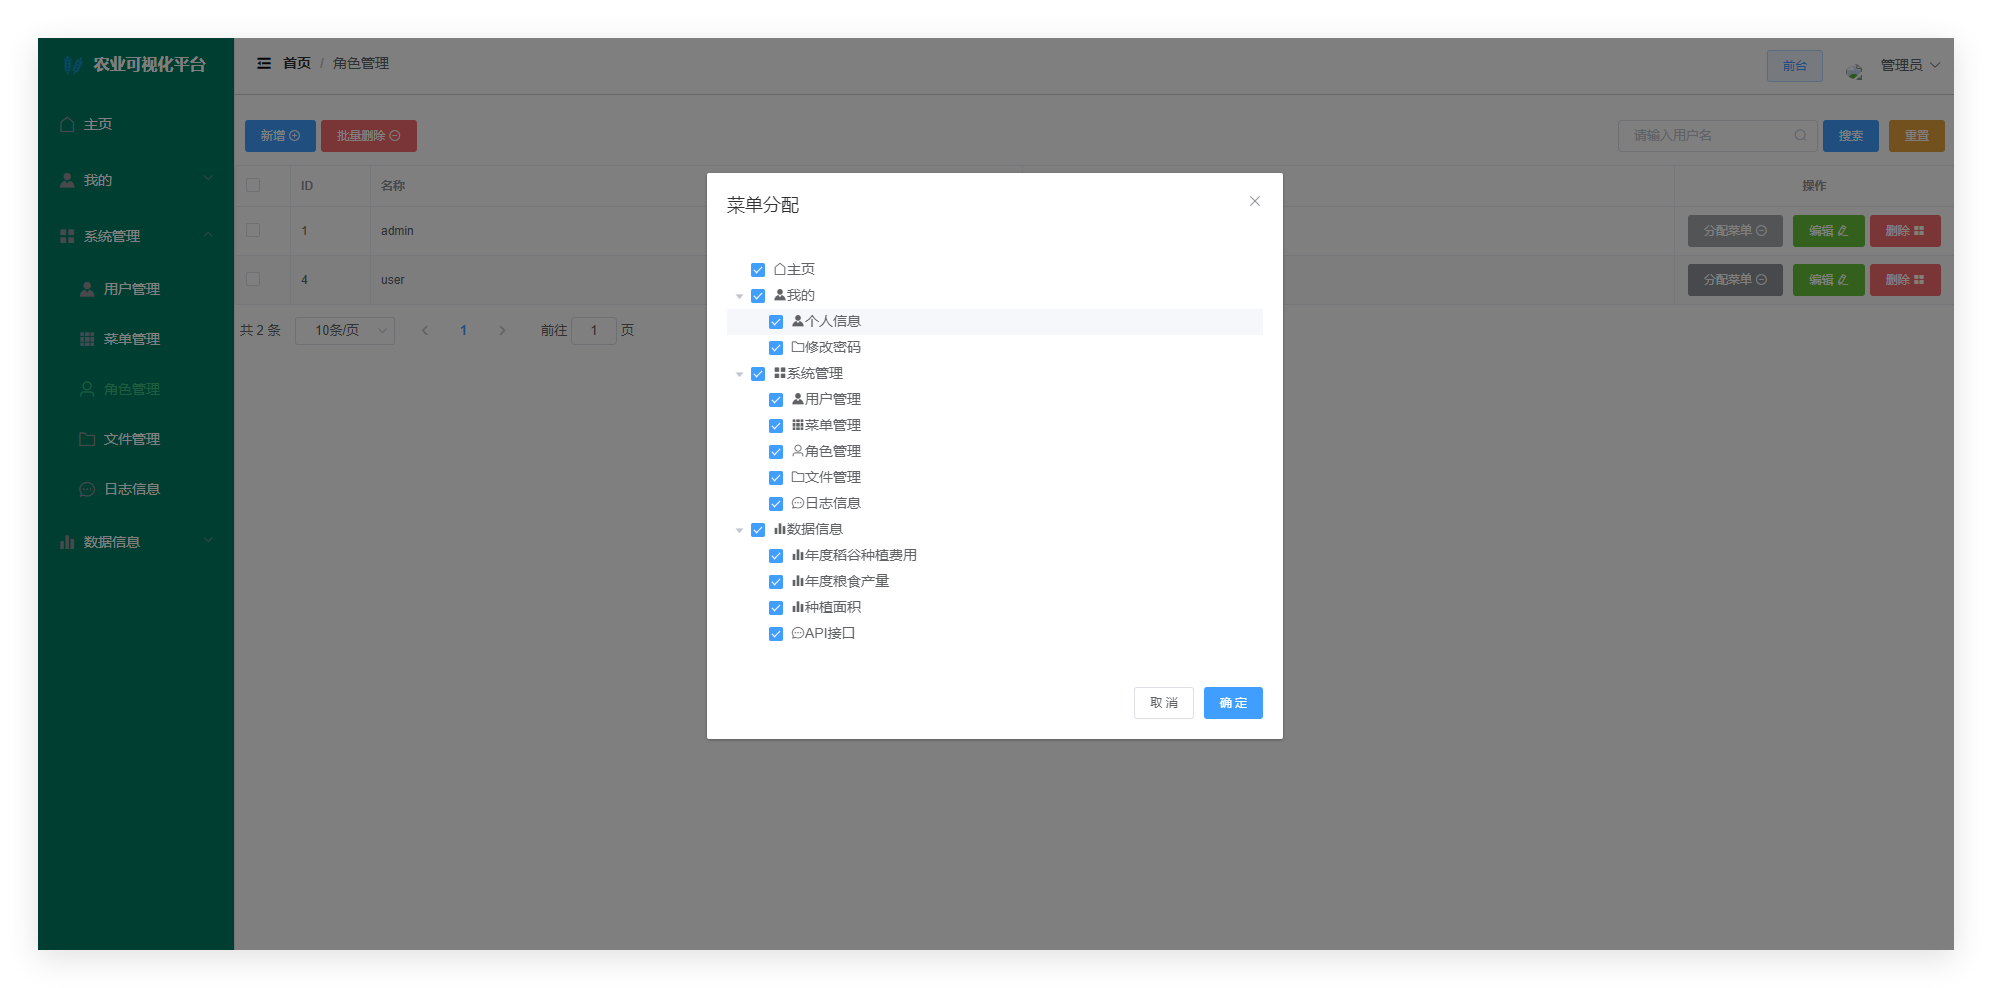Select the sidebar collapse hamburger icon
Viewport: 1992px width, 988px height.
click(264, 63)
